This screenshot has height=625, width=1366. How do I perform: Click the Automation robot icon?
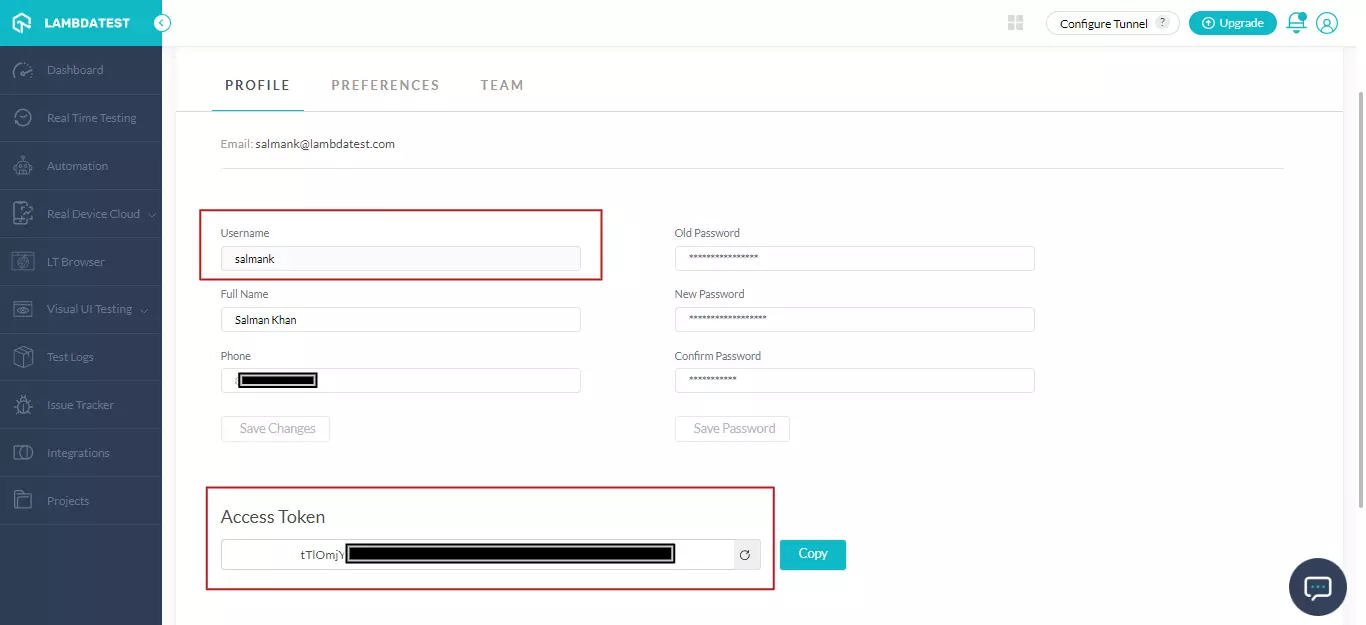pos(23,167)
